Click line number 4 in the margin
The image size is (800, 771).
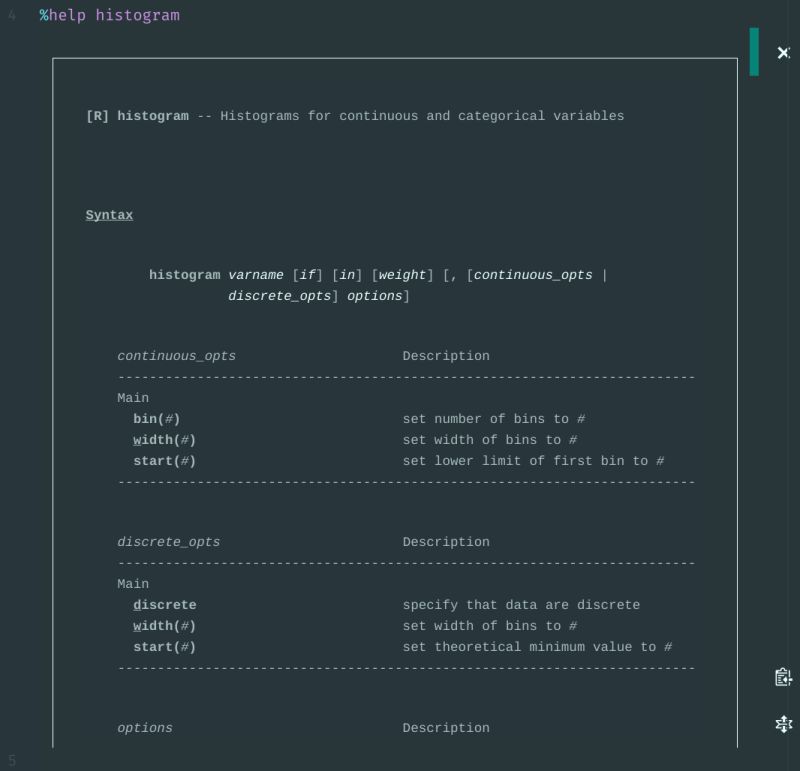tap(11, 16)
